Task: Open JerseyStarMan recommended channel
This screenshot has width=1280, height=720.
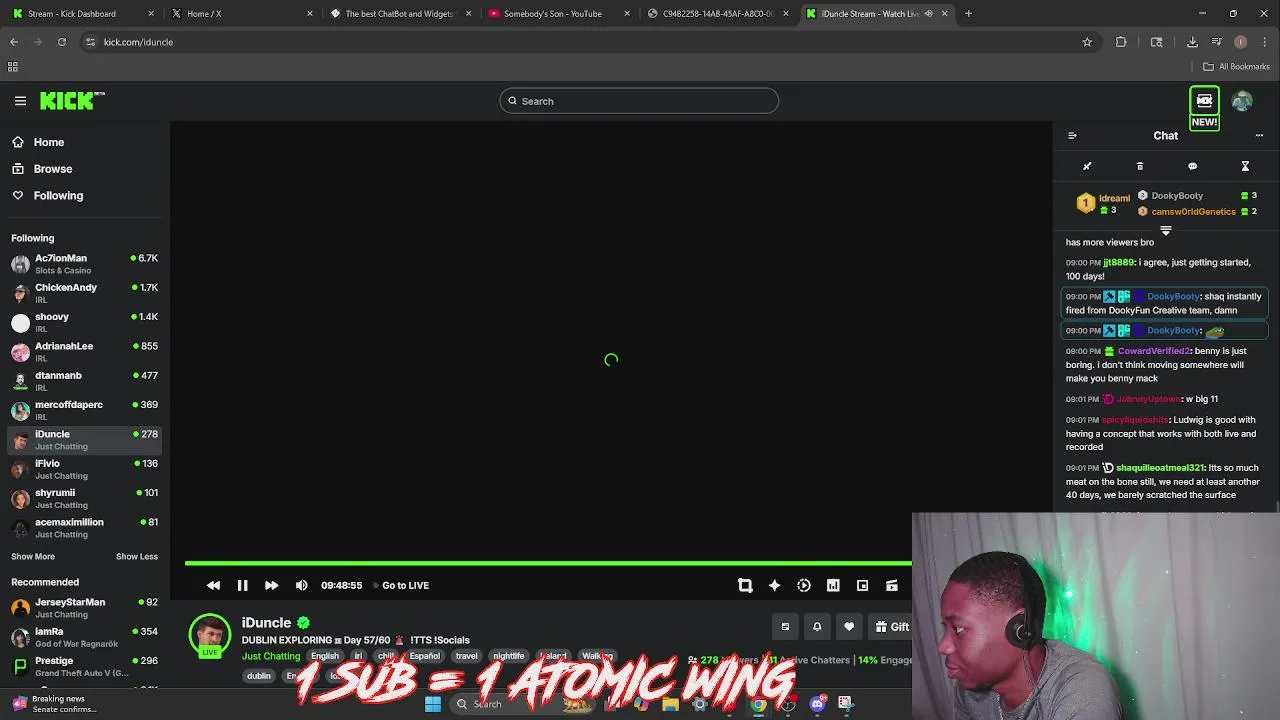Action: pyautogui.click(x=85, y=608)
